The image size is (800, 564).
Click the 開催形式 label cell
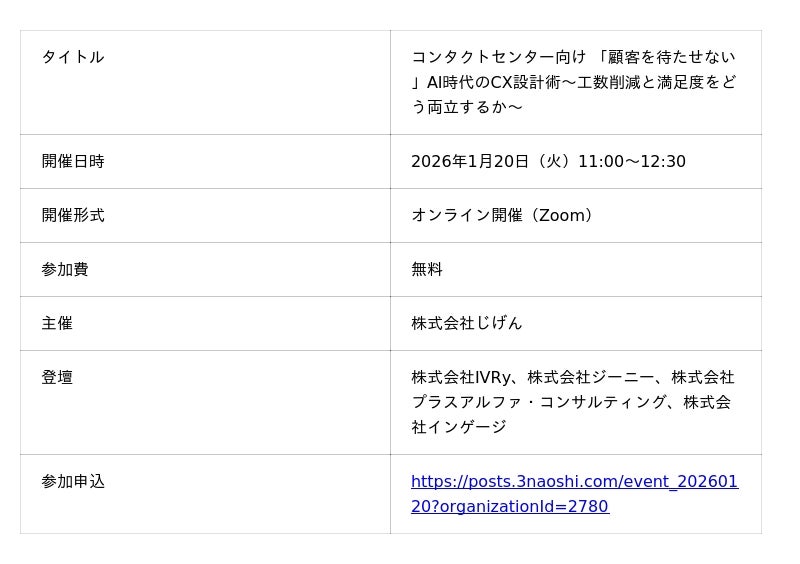(73, 216)
